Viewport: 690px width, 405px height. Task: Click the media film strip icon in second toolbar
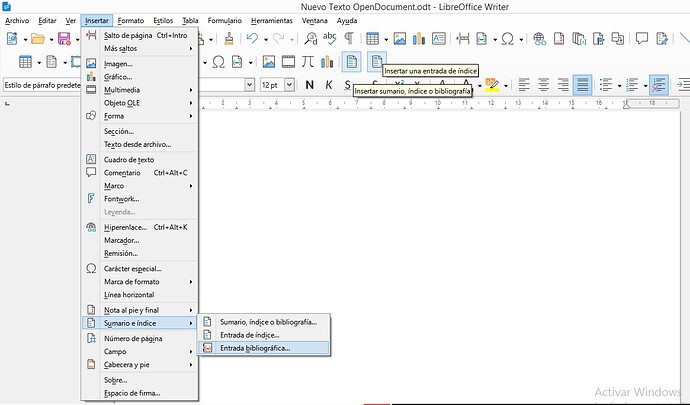[x=288, y=62]
